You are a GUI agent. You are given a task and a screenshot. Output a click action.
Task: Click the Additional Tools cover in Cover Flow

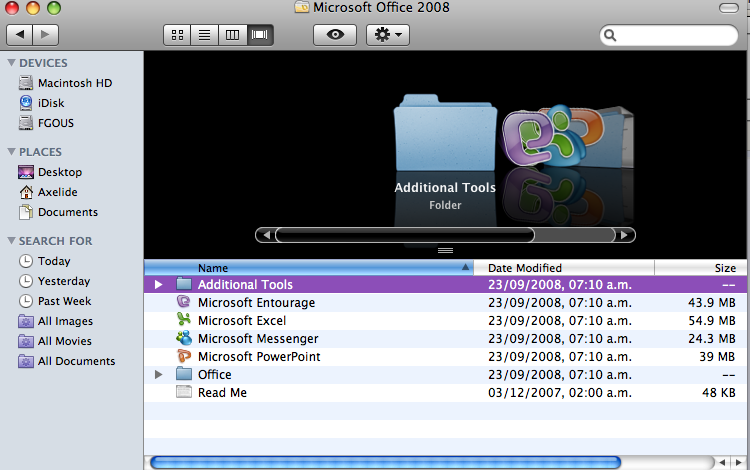445,133
